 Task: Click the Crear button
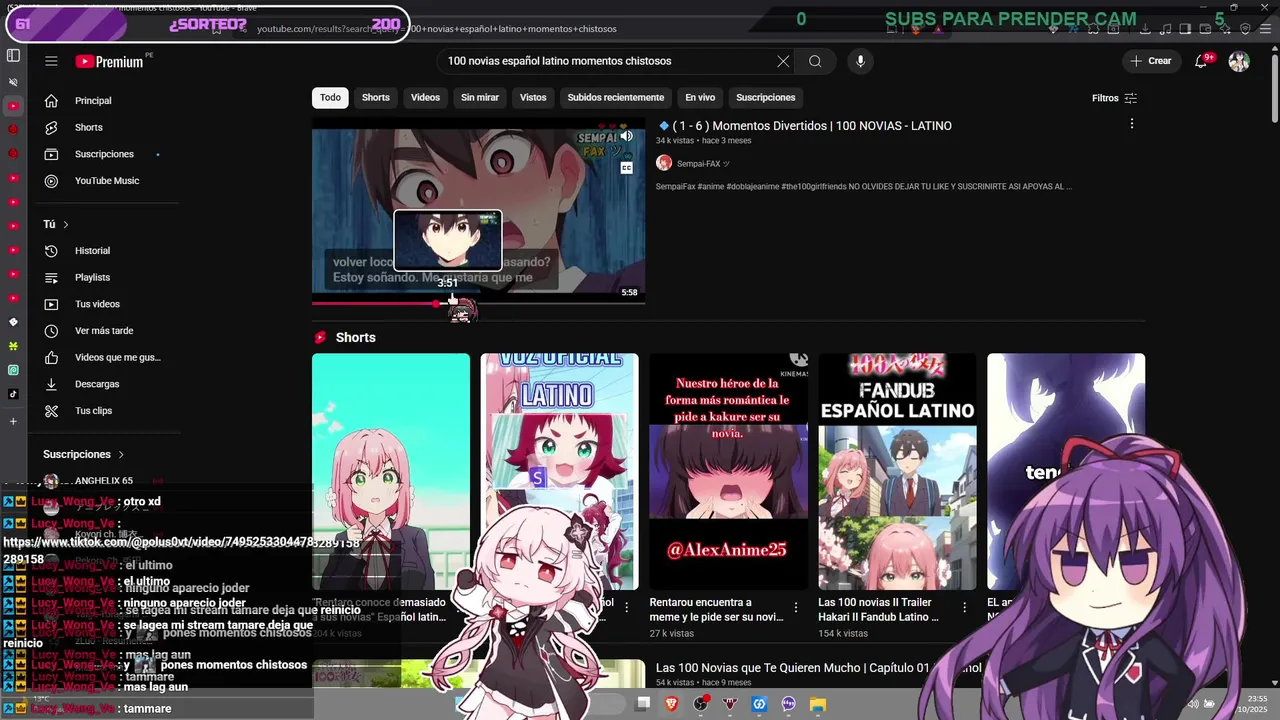pos(1150,61)
